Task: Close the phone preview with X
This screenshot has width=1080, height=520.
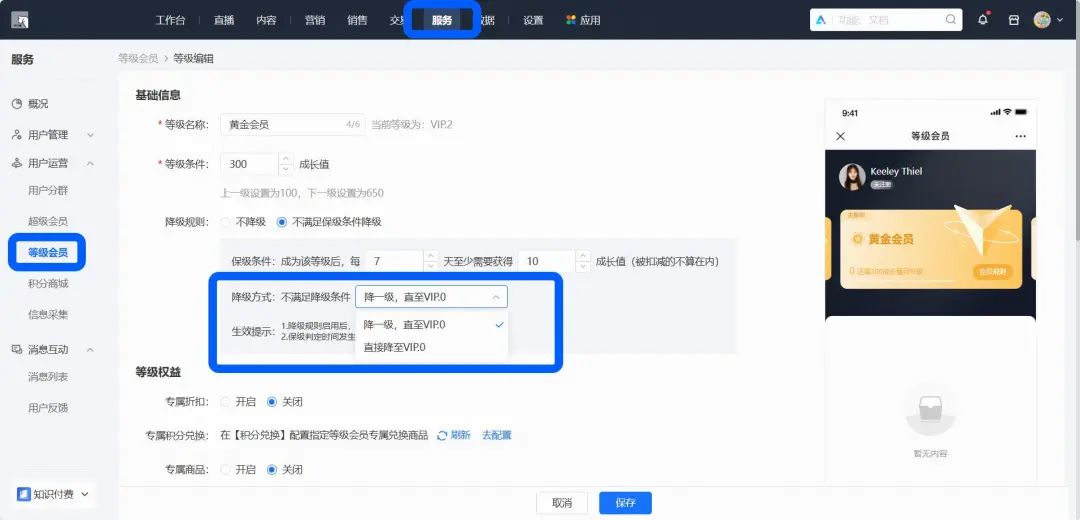Action: coord(840,136)
